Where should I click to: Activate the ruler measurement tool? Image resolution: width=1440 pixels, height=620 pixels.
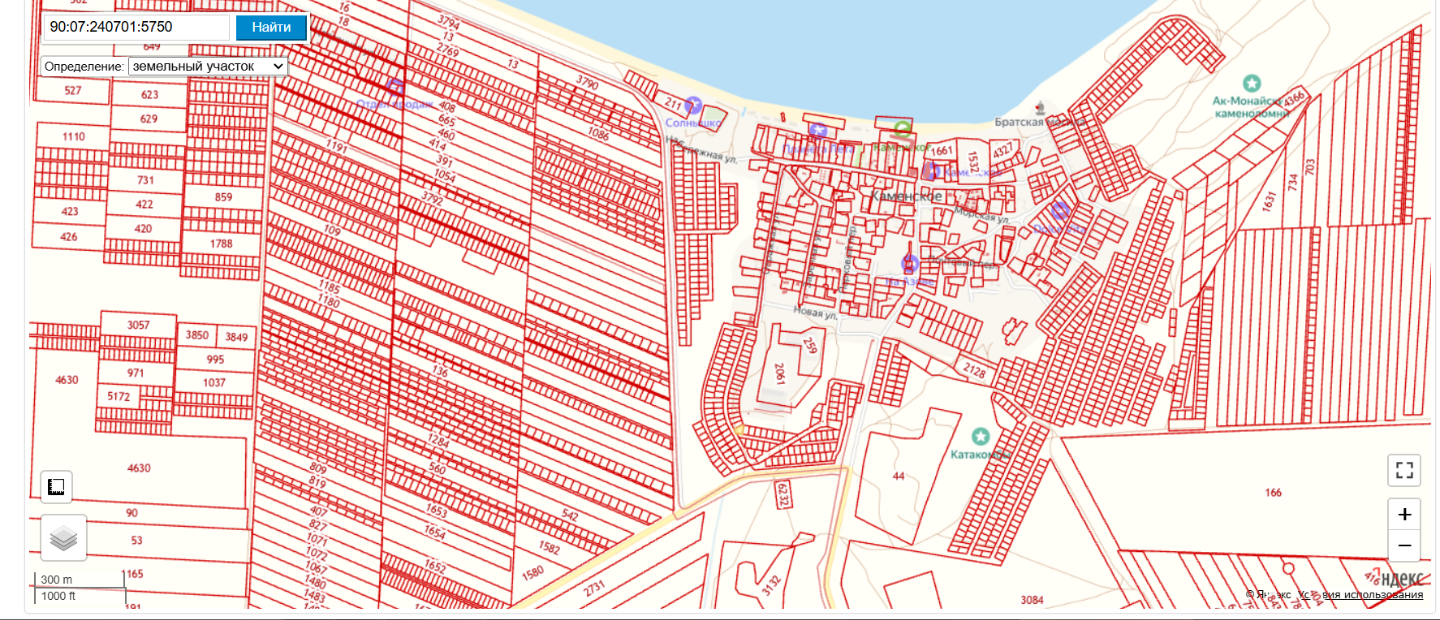point(57,487)
